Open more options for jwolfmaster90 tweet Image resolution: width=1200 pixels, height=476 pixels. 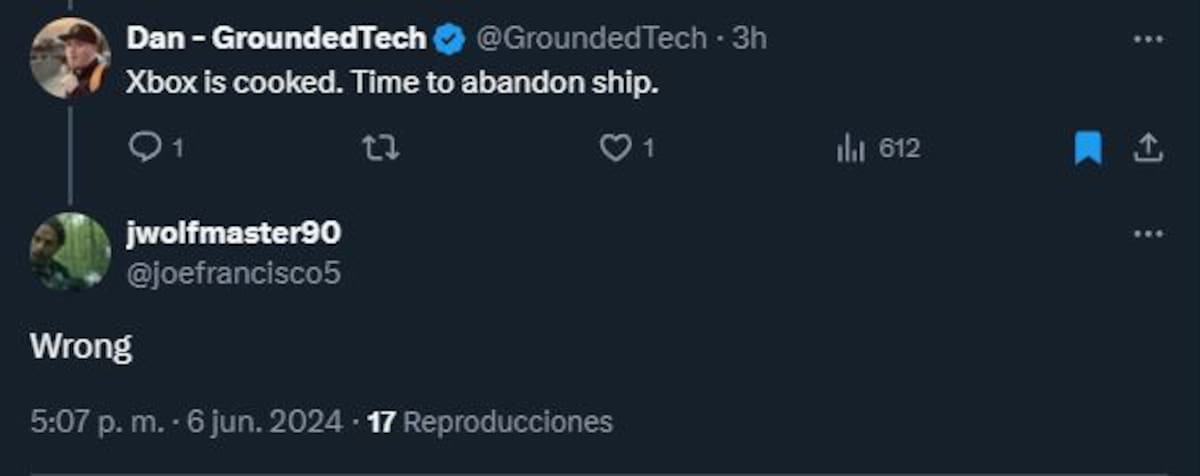pyautogui.click(x=1147, y=234)
